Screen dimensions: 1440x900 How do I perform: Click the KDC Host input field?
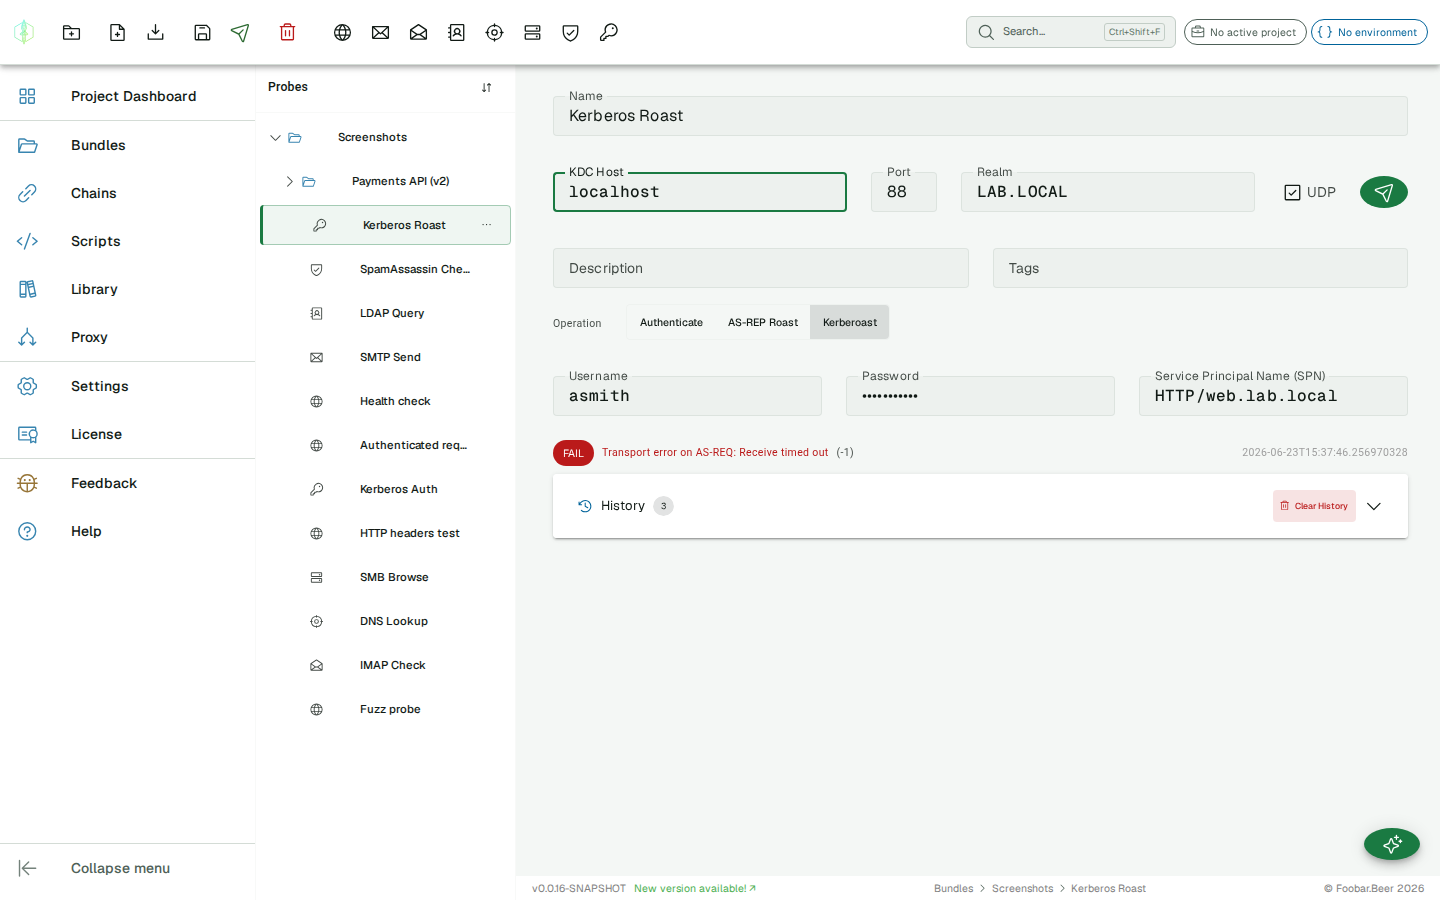pyautogui.click(x=700, y=192)
